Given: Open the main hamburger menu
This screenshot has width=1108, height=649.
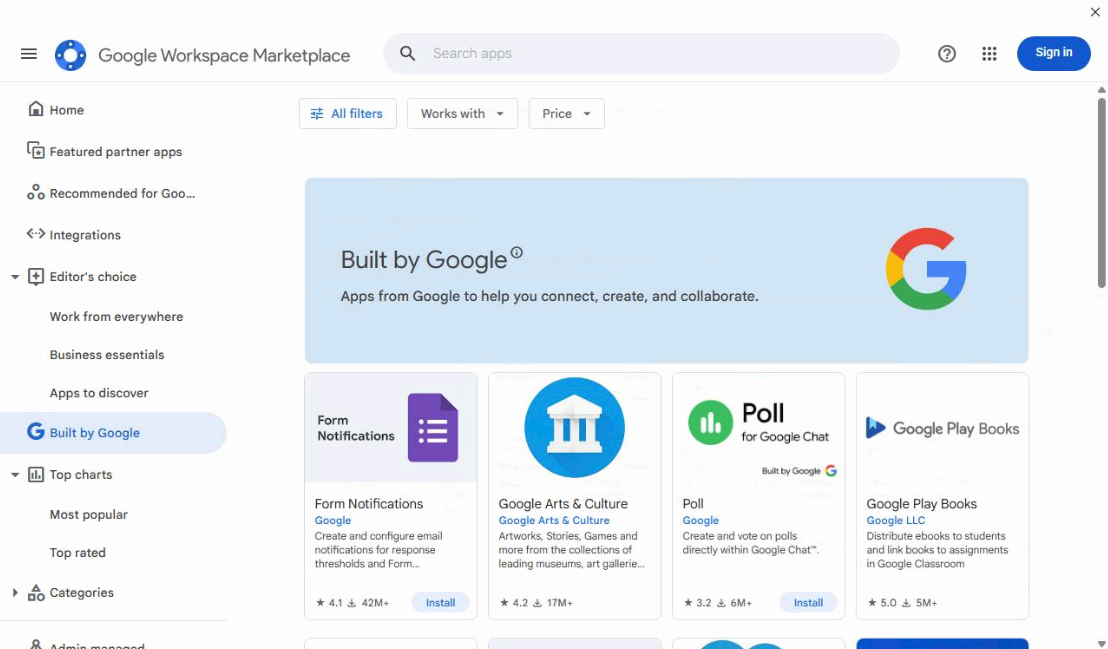Looking at the screenshot, I should (x=29, y=54).
